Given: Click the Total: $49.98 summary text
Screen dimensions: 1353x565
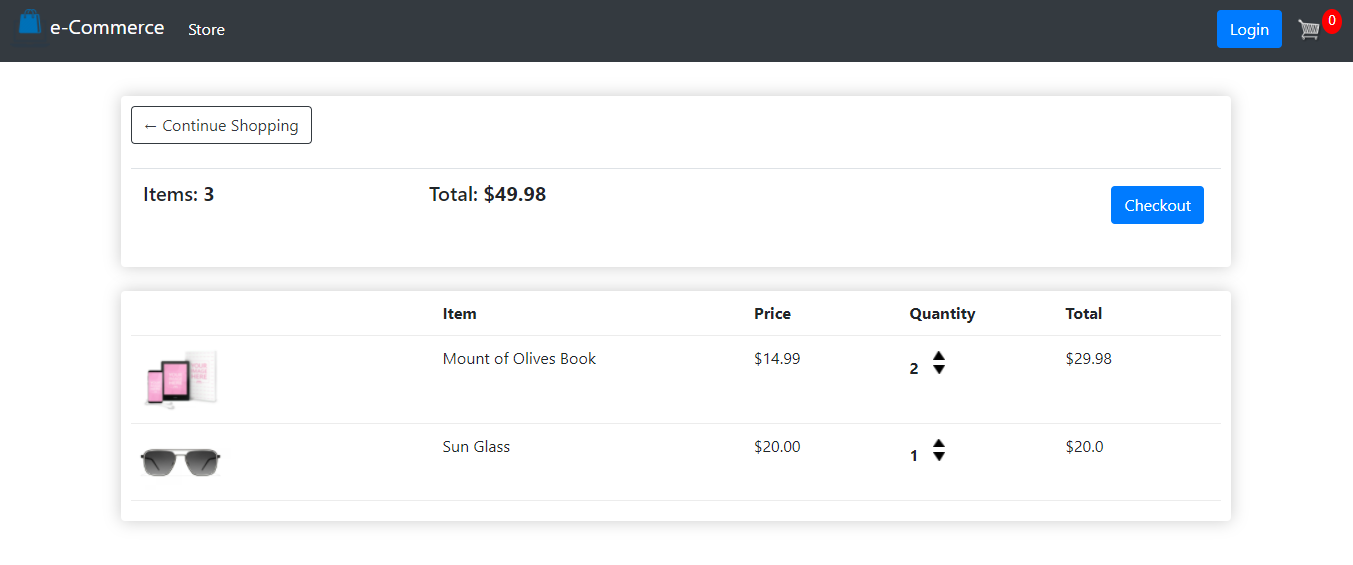Looking at the screenshot, I should pyautogui.click(x=487, y=195).
